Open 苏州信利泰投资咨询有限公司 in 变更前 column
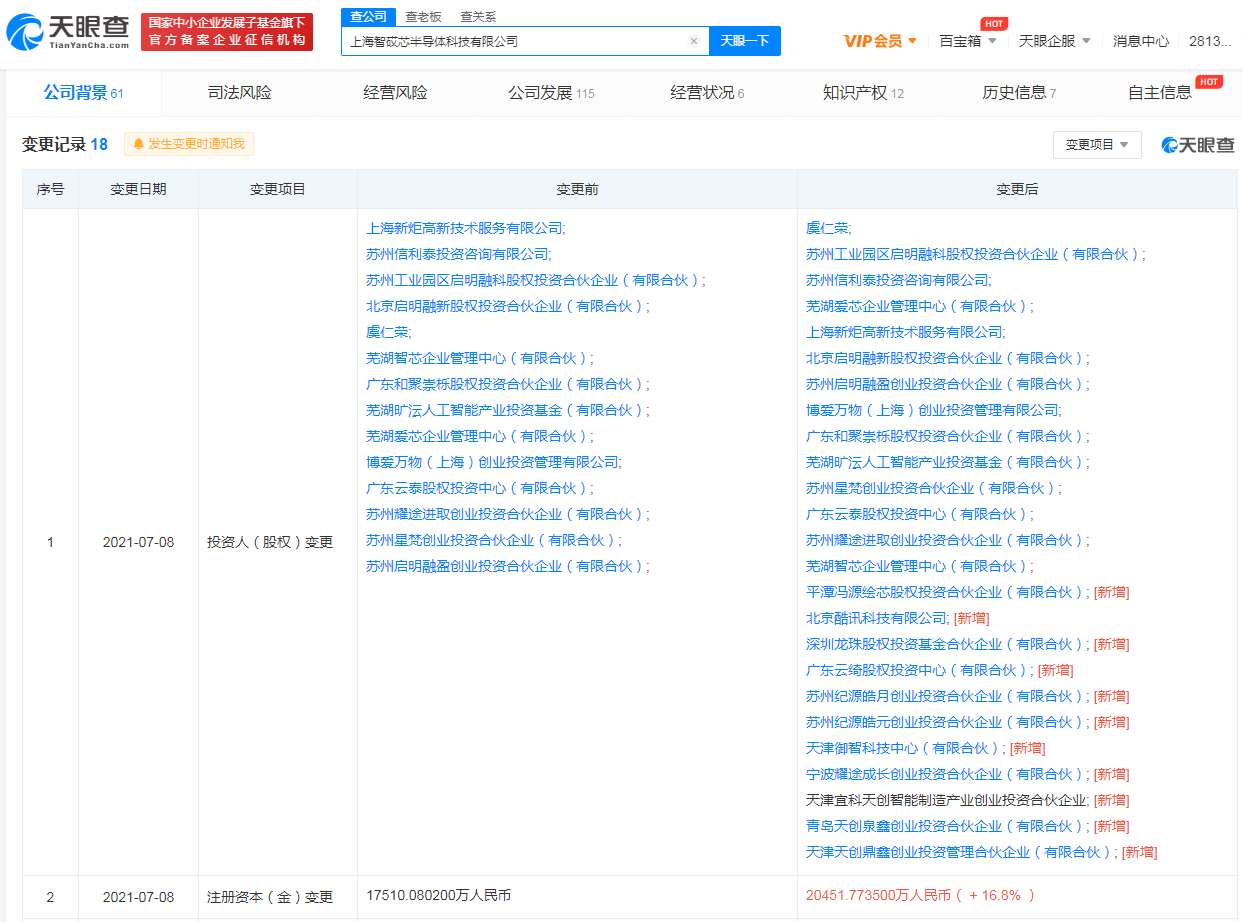Viewport: 1243px width, 922px height. pos(458,254)
